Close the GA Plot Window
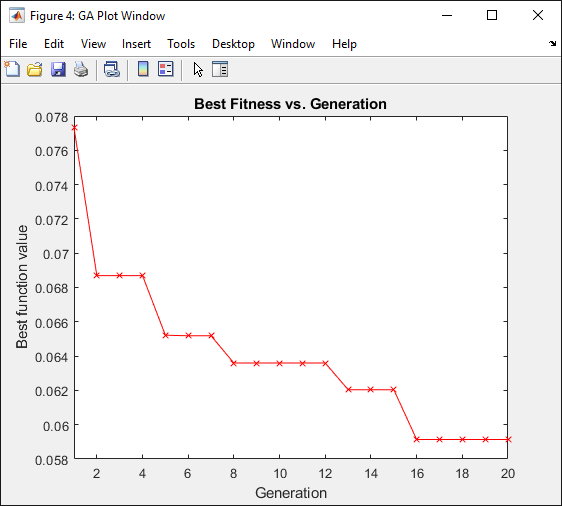 (x=538, y=15)
